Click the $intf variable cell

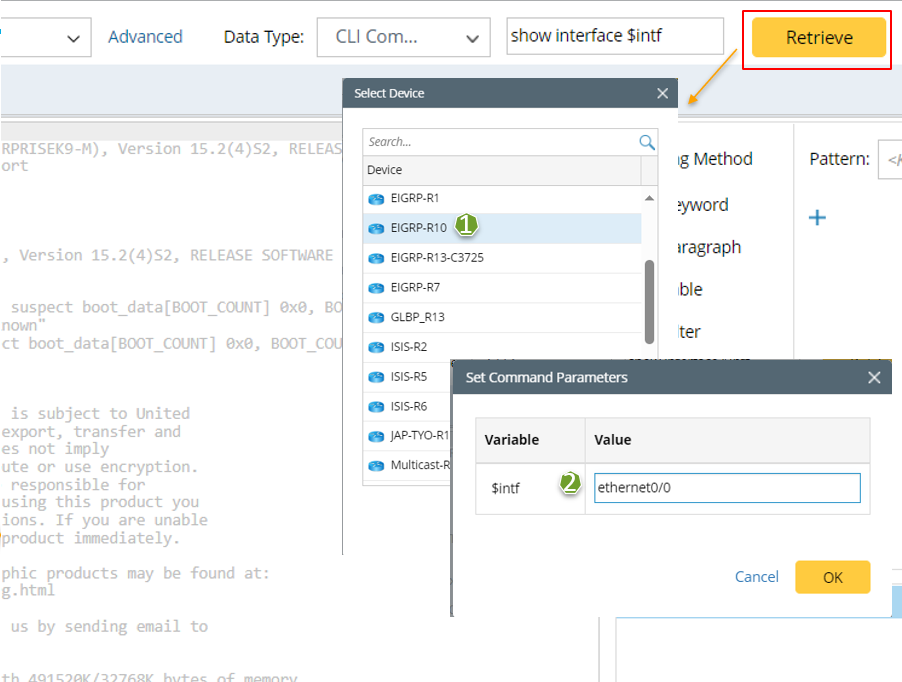(x=530, y=488)
